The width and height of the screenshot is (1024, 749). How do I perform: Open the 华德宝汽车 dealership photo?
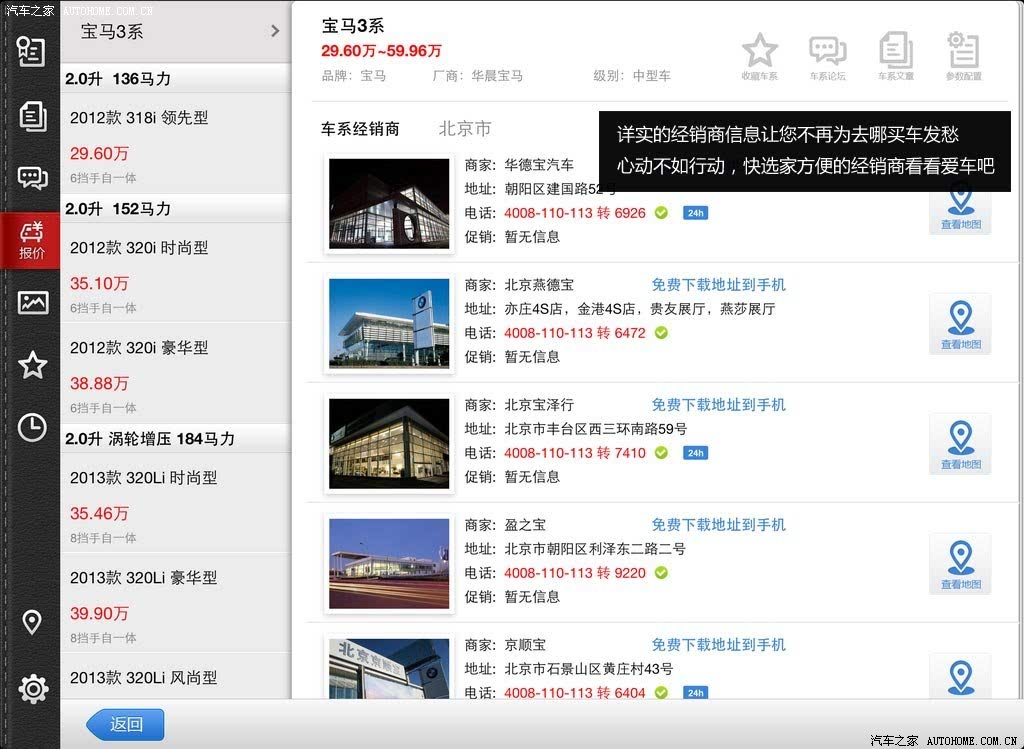tap(389, 204)
